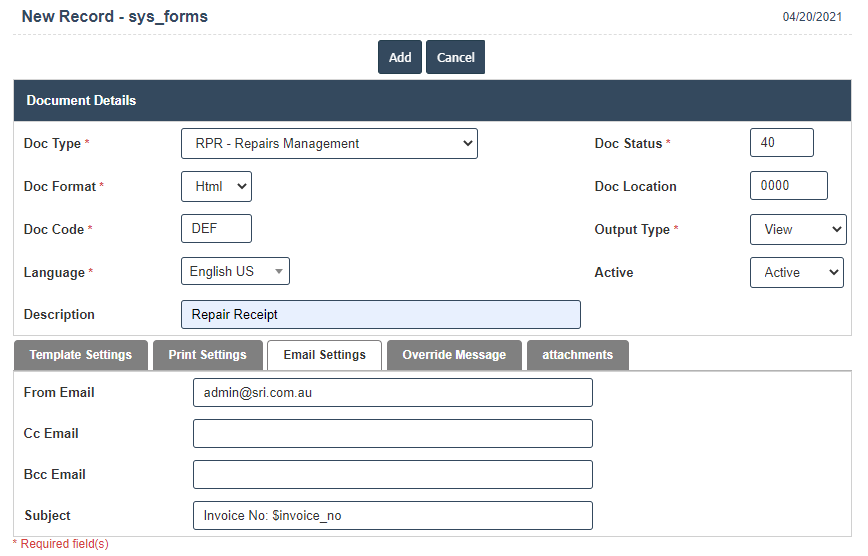The width and height of the screenshot is (868, 556).
Task: Click the Add button
Action: 399,57
